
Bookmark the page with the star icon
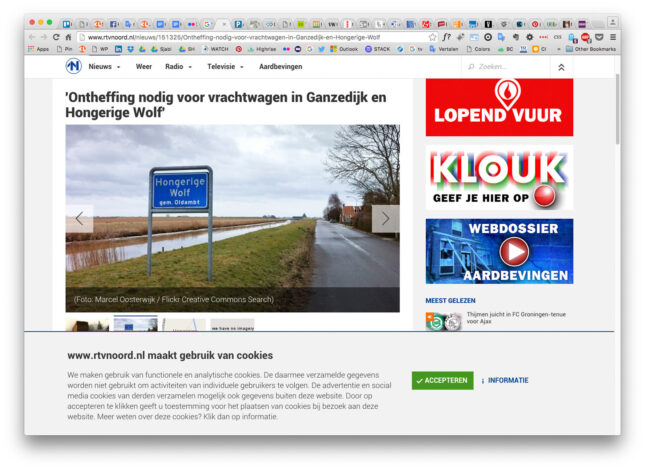(432, 37)
